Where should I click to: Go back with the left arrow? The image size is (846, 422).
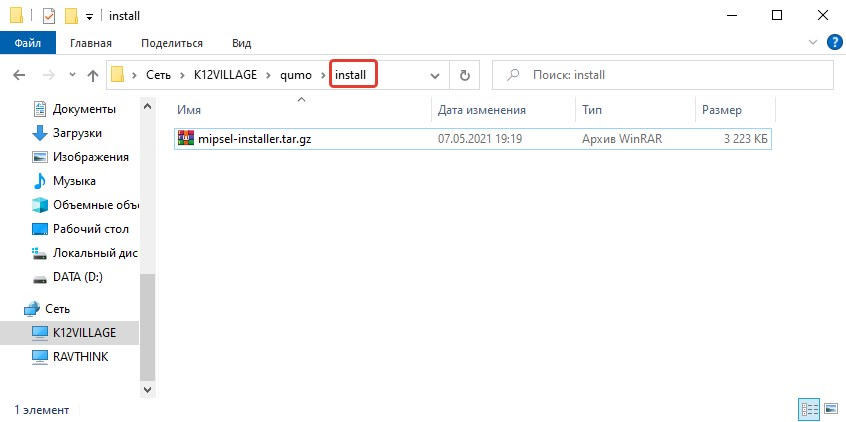coord(19,75)
